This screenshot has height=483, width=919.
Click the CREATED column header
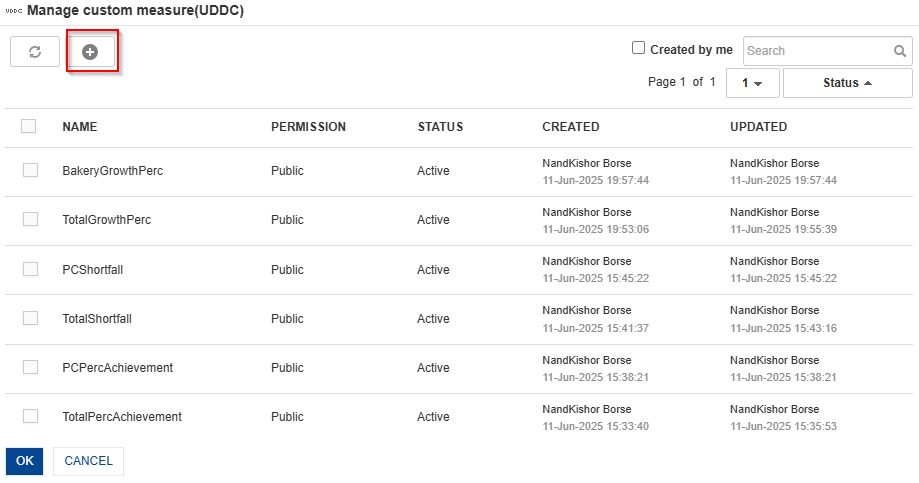(571, 127)
